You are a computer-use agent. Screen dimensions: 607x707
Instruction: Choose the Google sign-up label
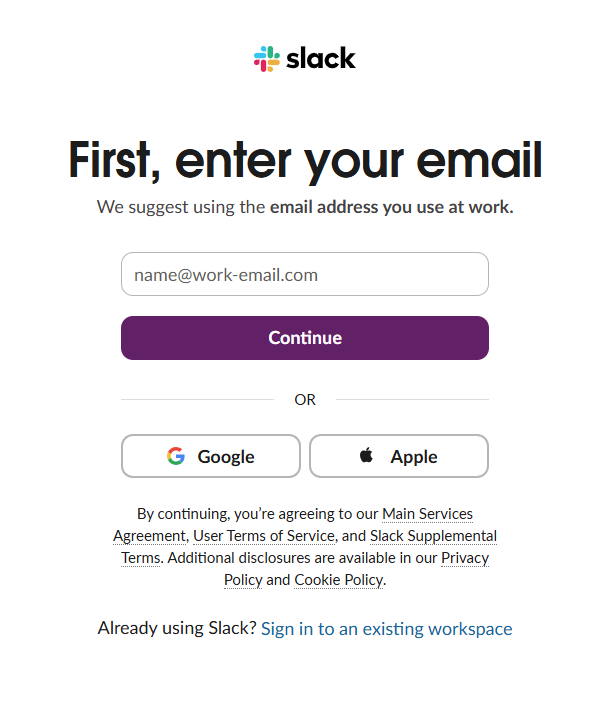(x=226, y=457)
